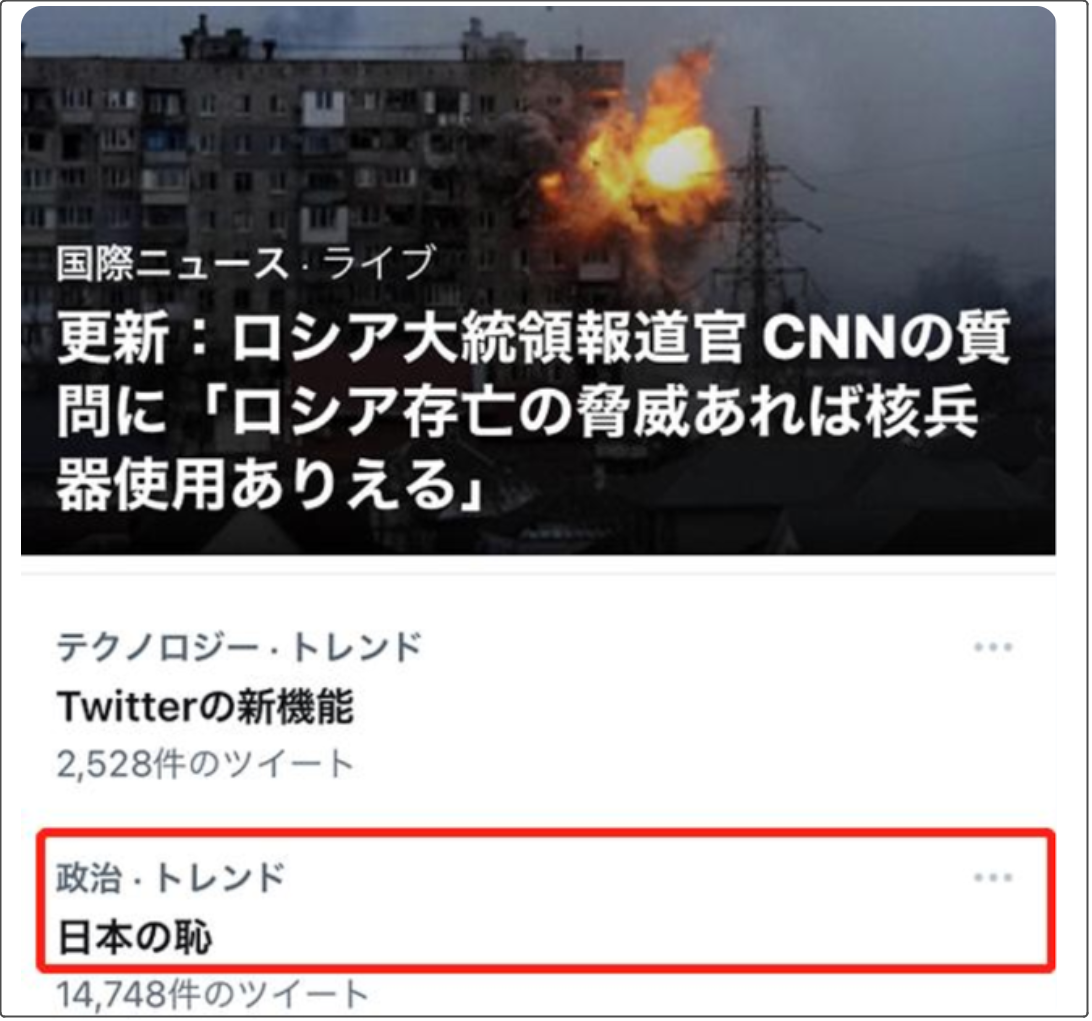View the 2,528件のツイート count

(205, 764)
